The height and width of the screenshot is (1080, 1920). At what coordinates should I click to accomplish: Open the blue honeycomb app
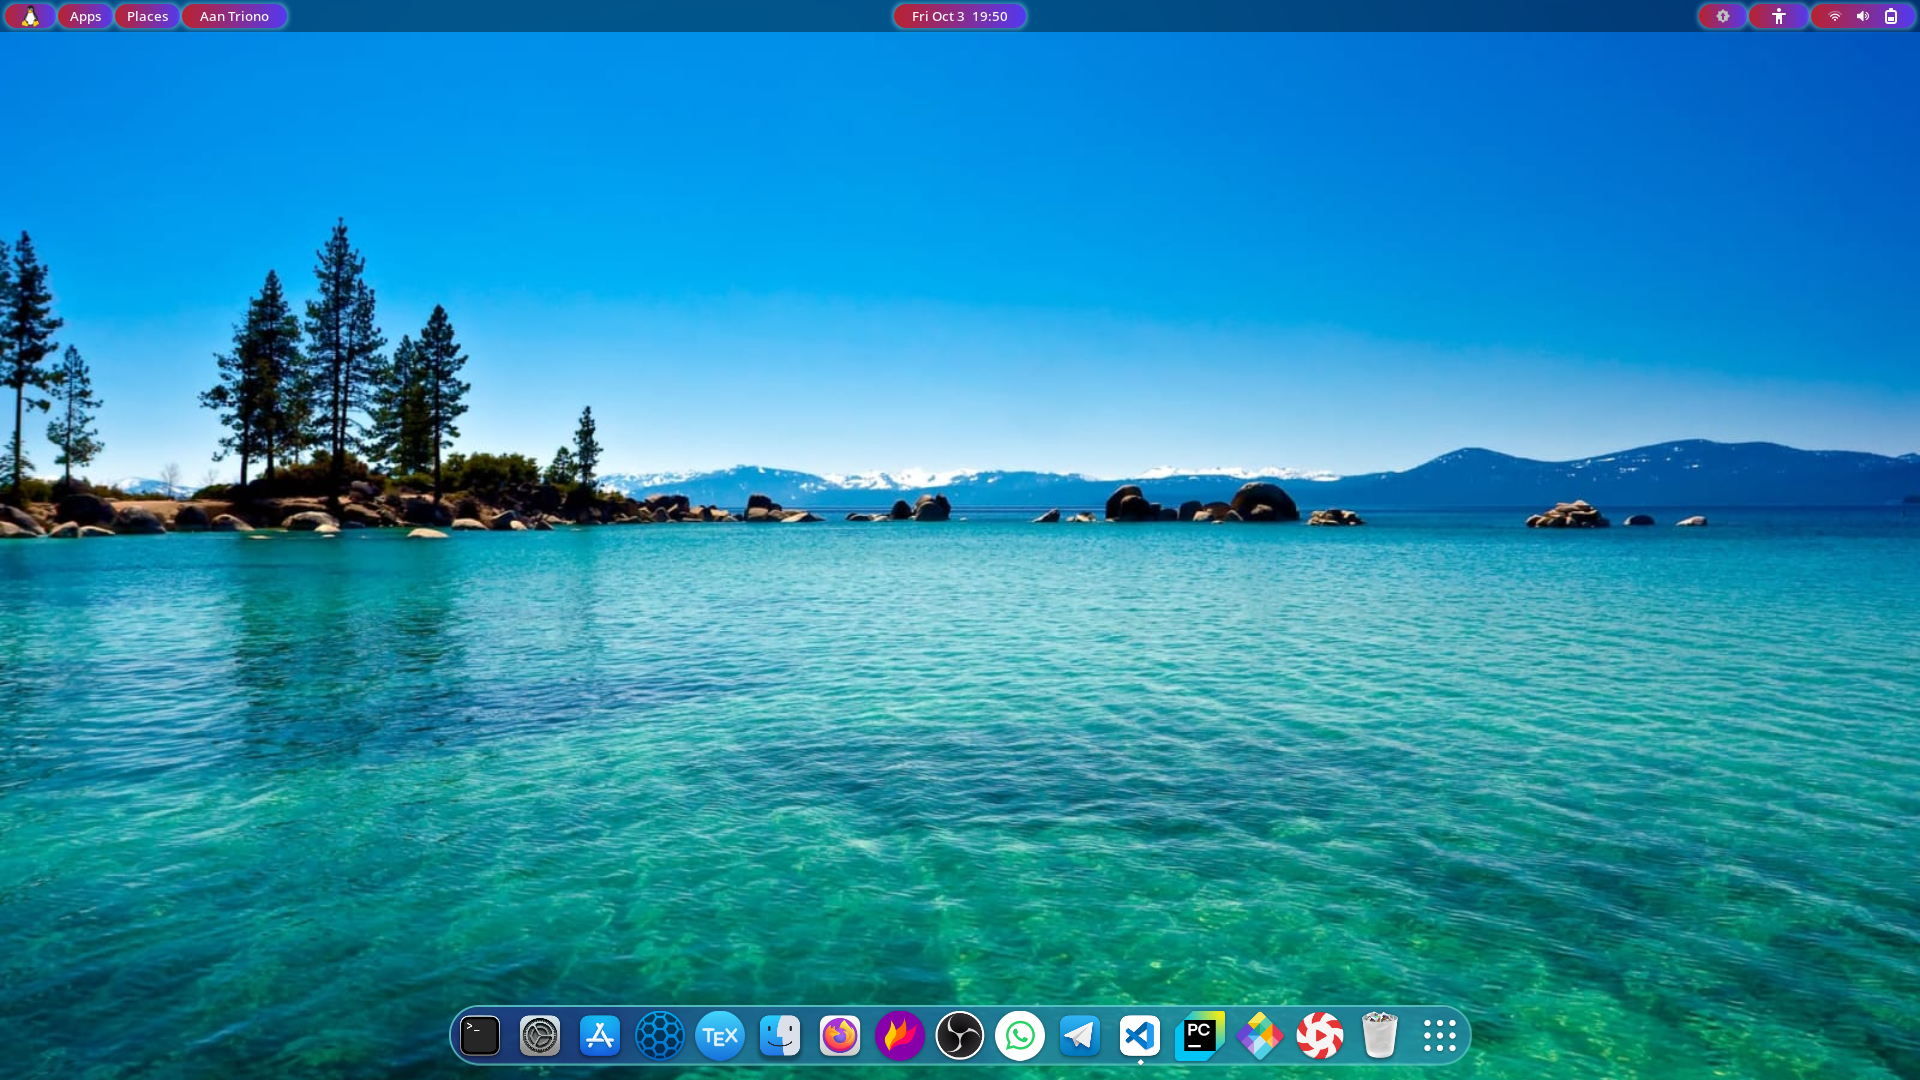(x=659, y=1035)
